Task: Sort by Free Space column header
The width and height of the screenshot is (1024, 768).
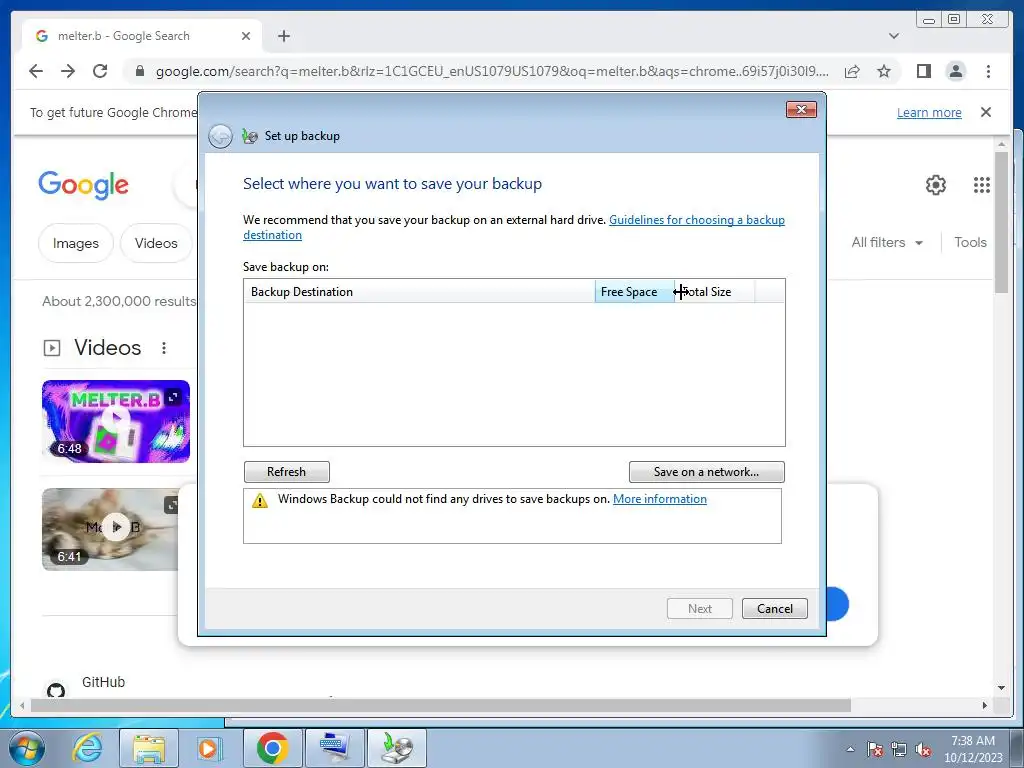Action: click(634, 291)
